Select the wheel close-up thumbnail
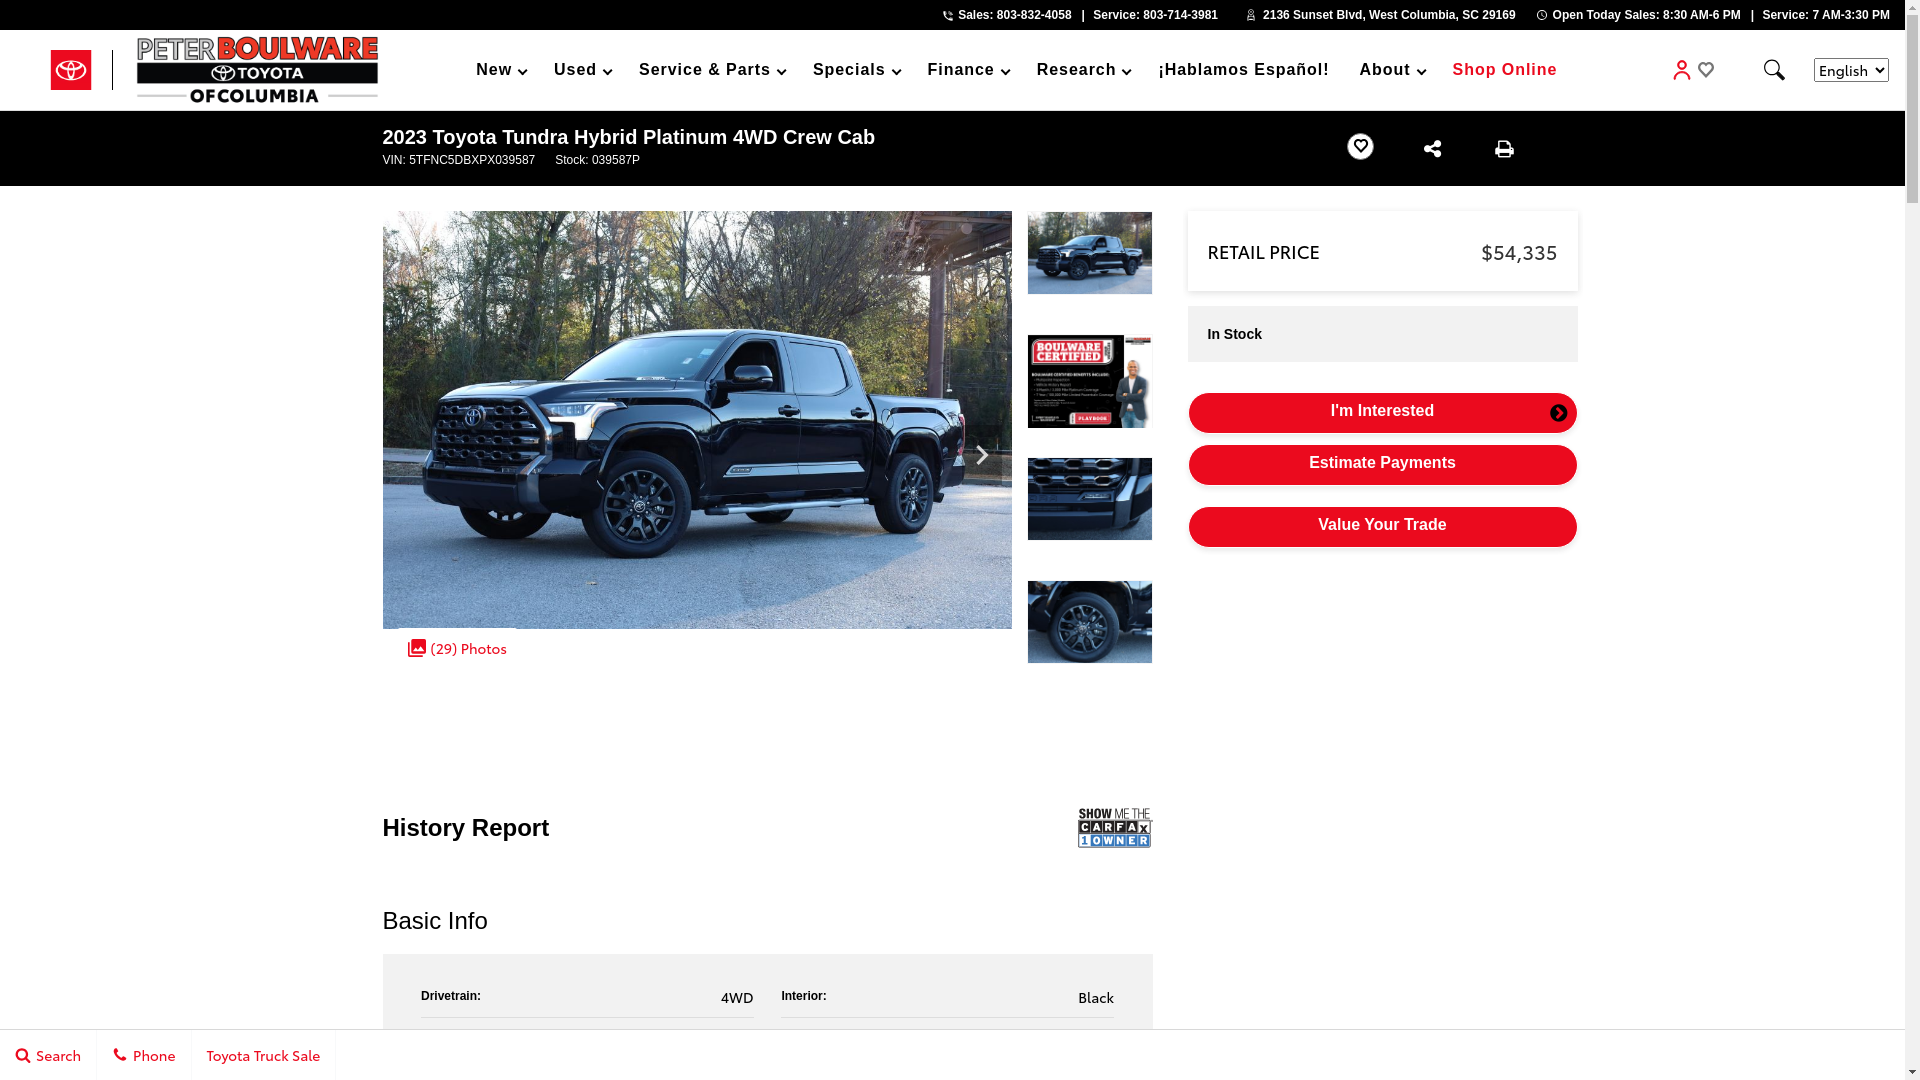The width and height of the screenshot is (1920, 1080). (x=1089, y=622)
